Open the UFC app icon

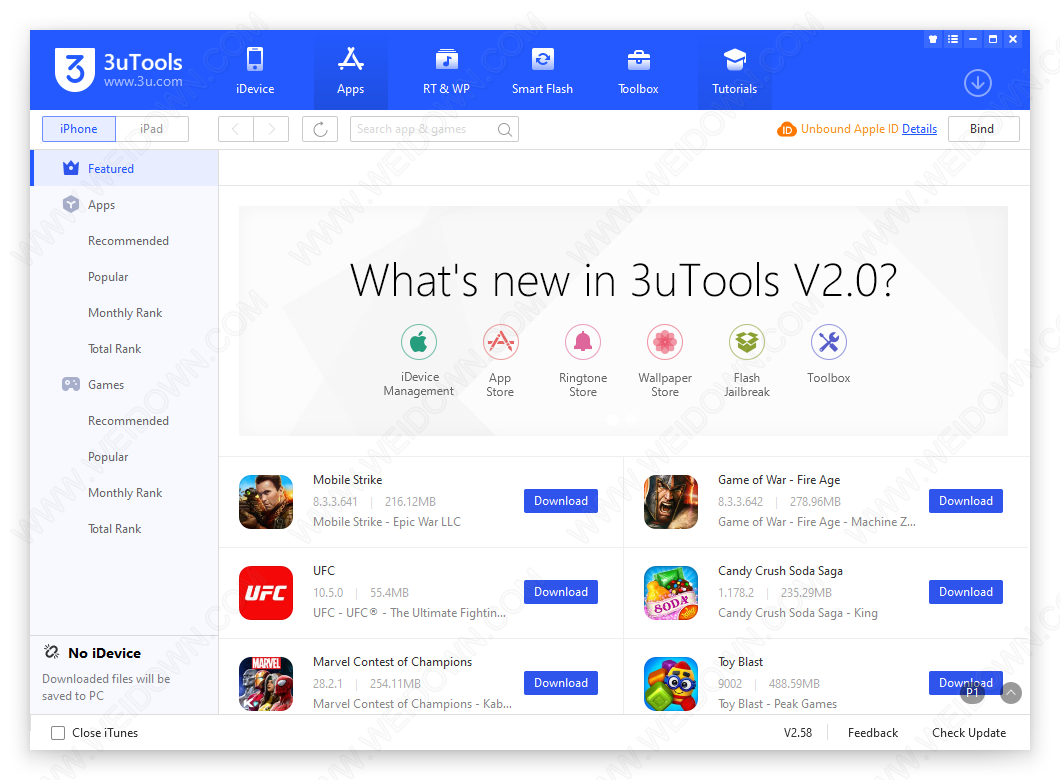[x=266, y=593]
